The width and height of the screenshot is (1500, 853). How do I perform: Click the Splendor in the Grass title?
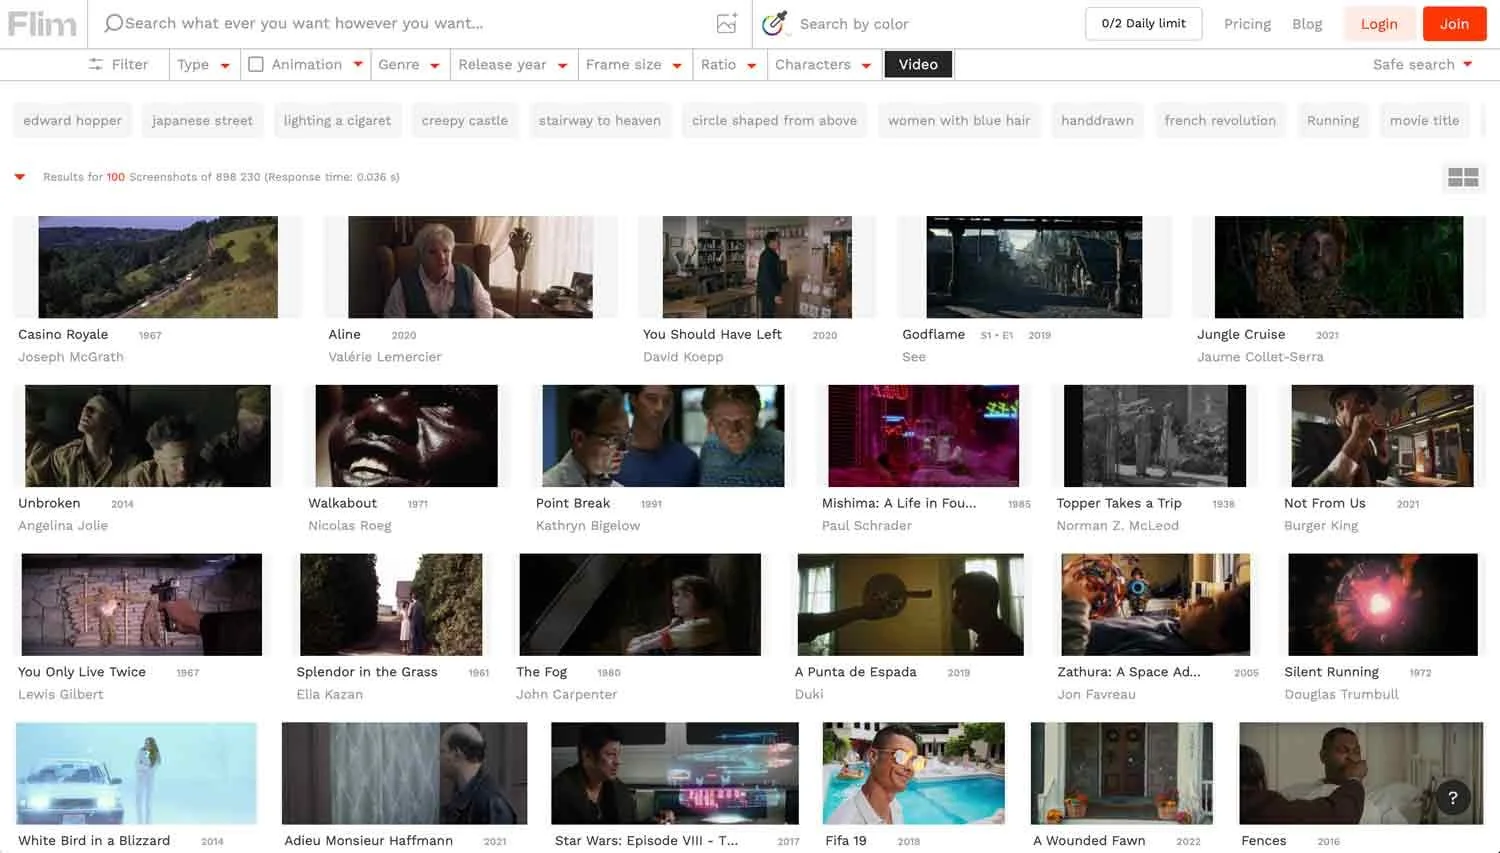367,672
